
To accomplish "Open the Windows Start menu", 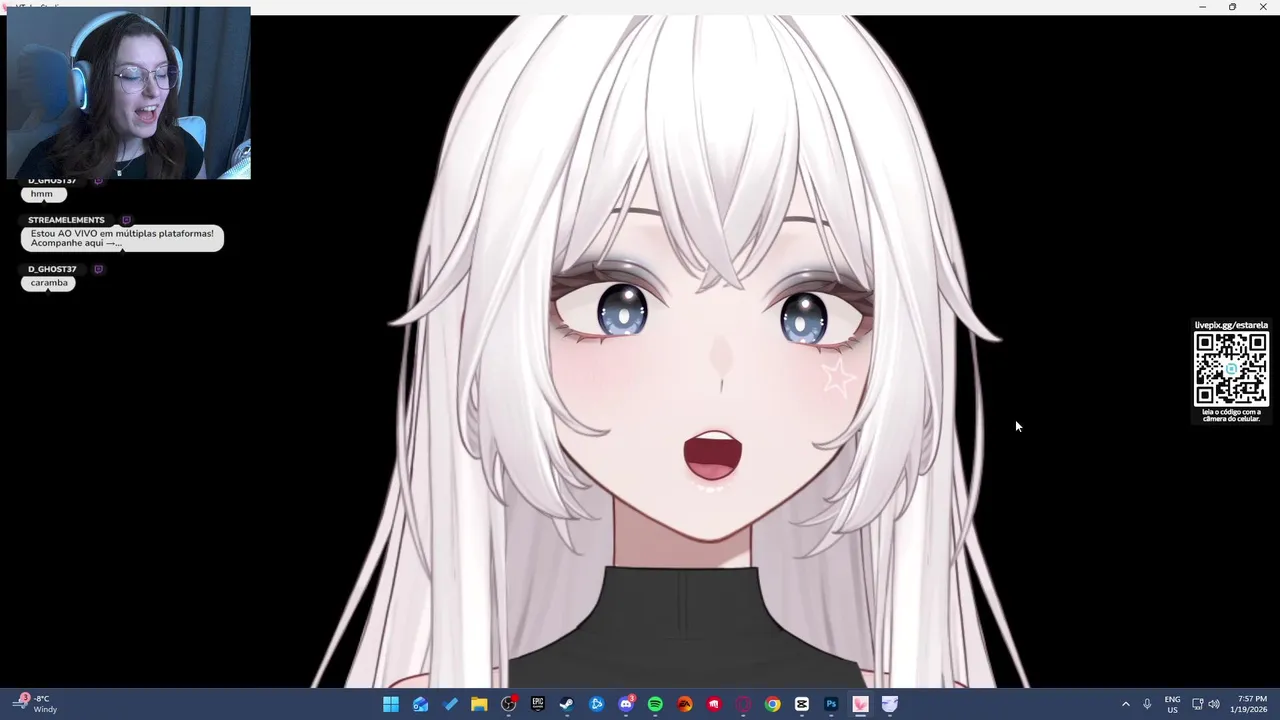I will pyautogui.click(x=391, y=704).
